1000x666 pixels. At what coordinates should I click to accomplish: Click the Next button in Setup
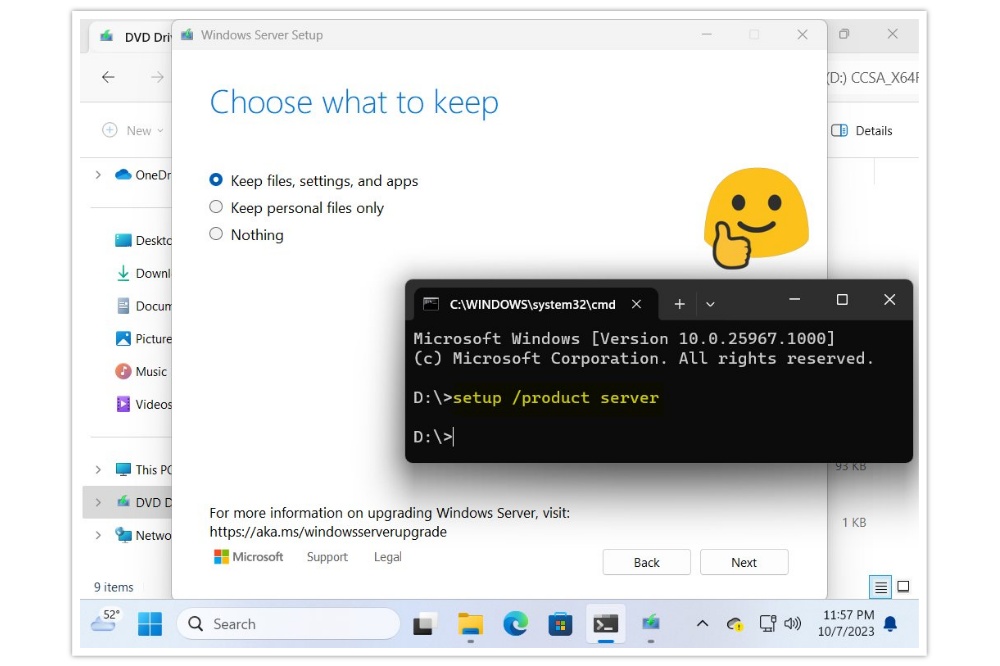[744, 562]
